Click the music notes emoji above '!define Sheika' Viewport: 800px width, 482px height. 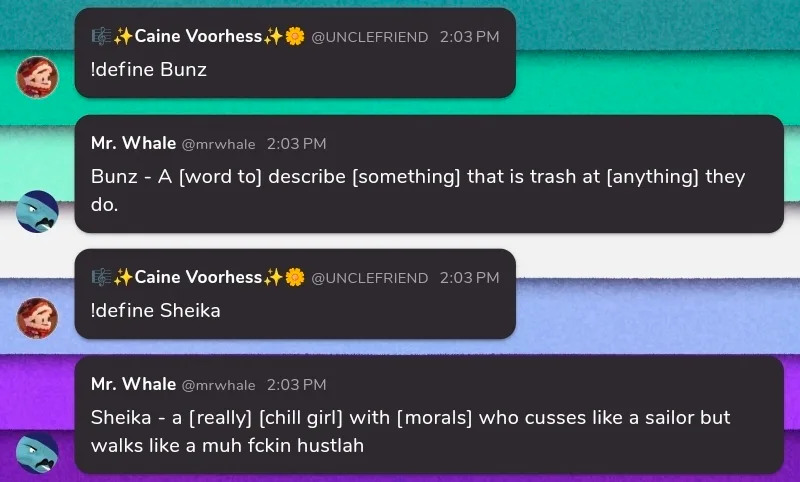(100, 277)
